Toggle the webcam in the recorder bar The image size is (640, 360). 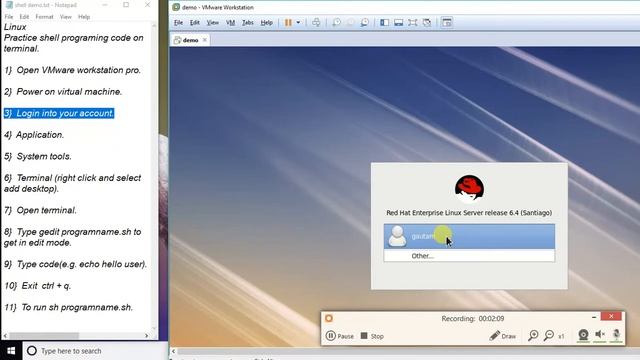[x=583, y=335]
